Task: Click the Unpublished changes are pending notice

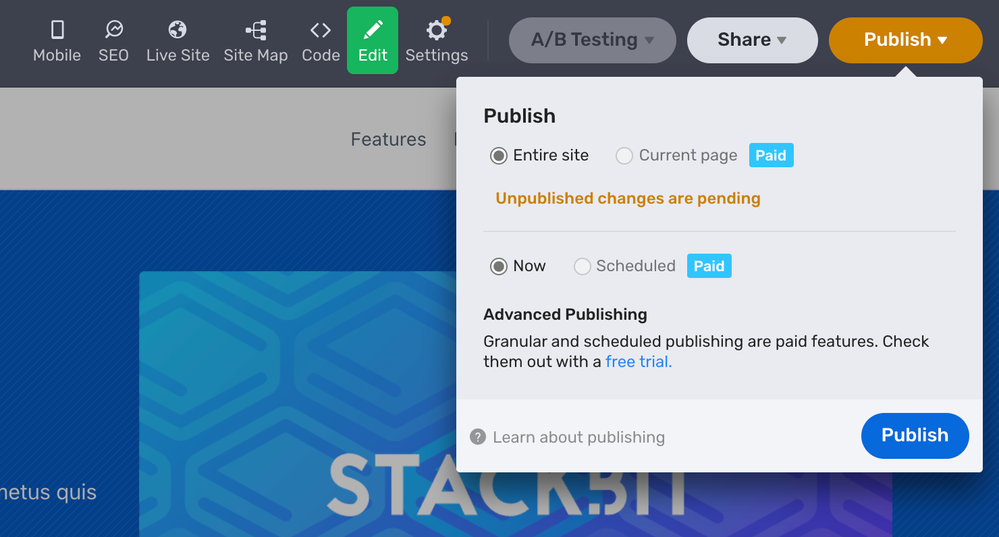Action: coord(628,198)
